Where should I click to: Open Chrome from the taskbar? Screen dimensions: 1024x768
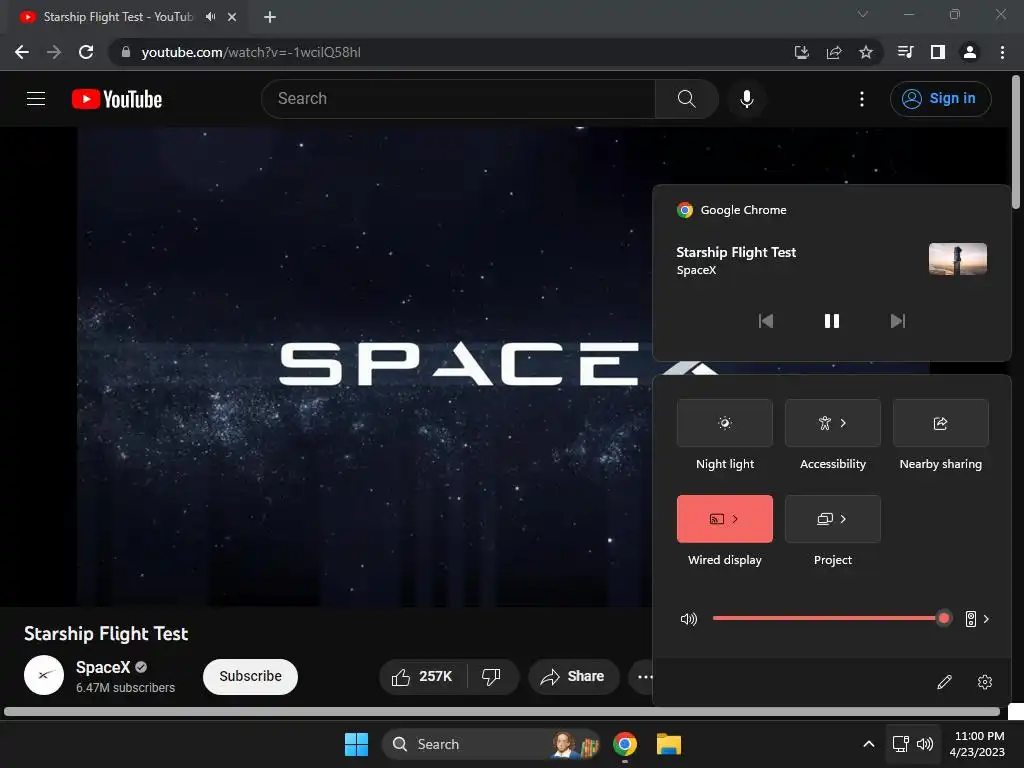625,744
